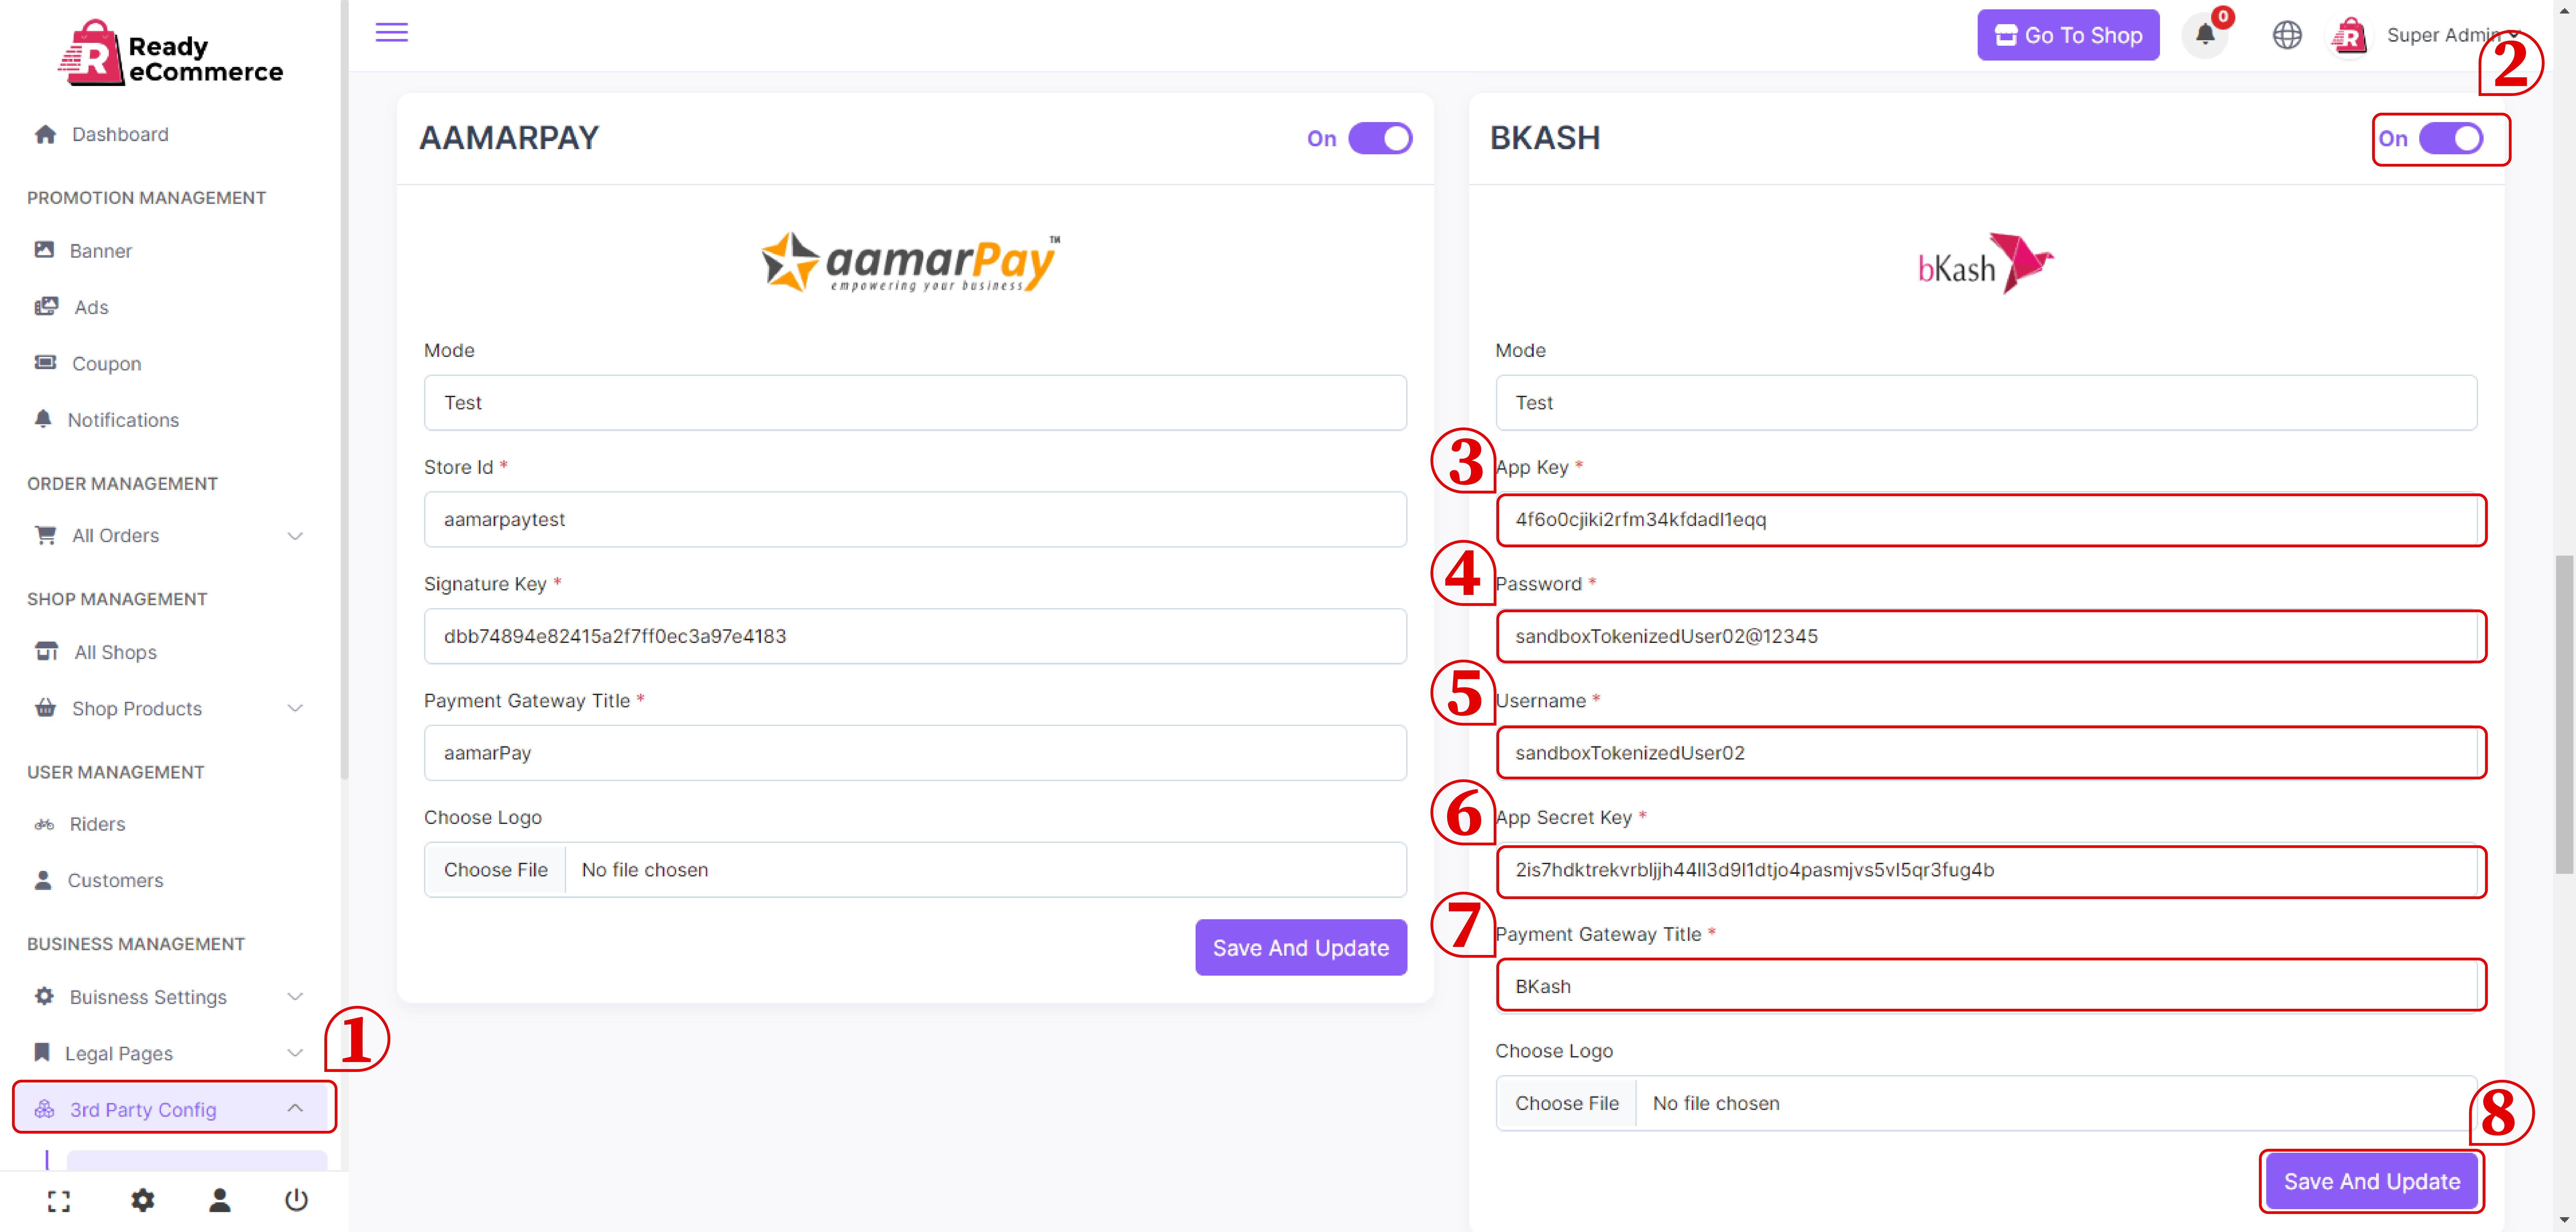Go to Dashboard menu item
Image resolution: width=2576 pixels, height=1232 pixels.
point(120,134)
